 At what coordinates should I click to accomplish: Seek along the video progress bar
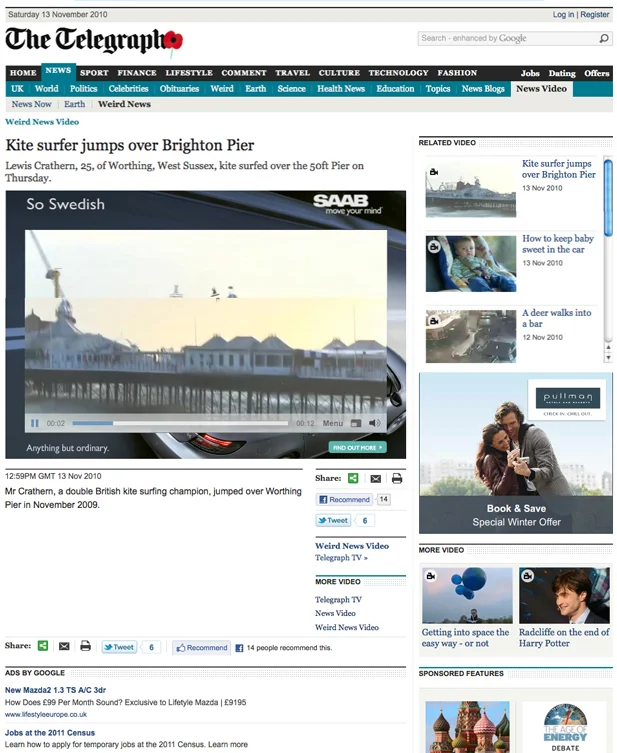point(180,423)
